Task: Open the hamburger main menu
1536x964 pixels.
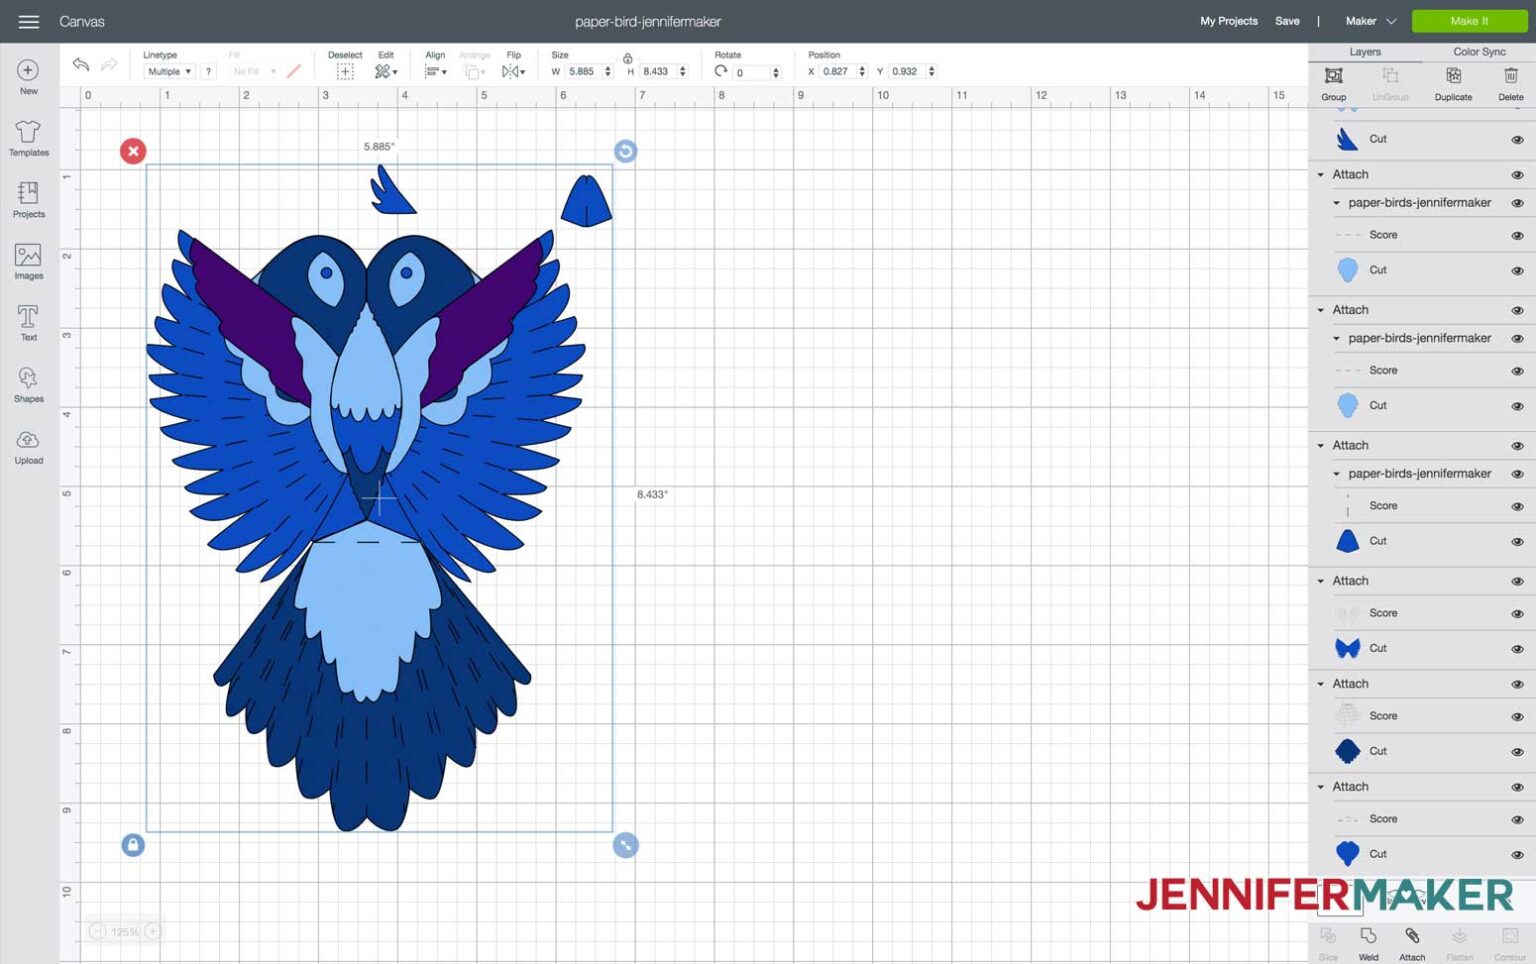Action: 29,21
